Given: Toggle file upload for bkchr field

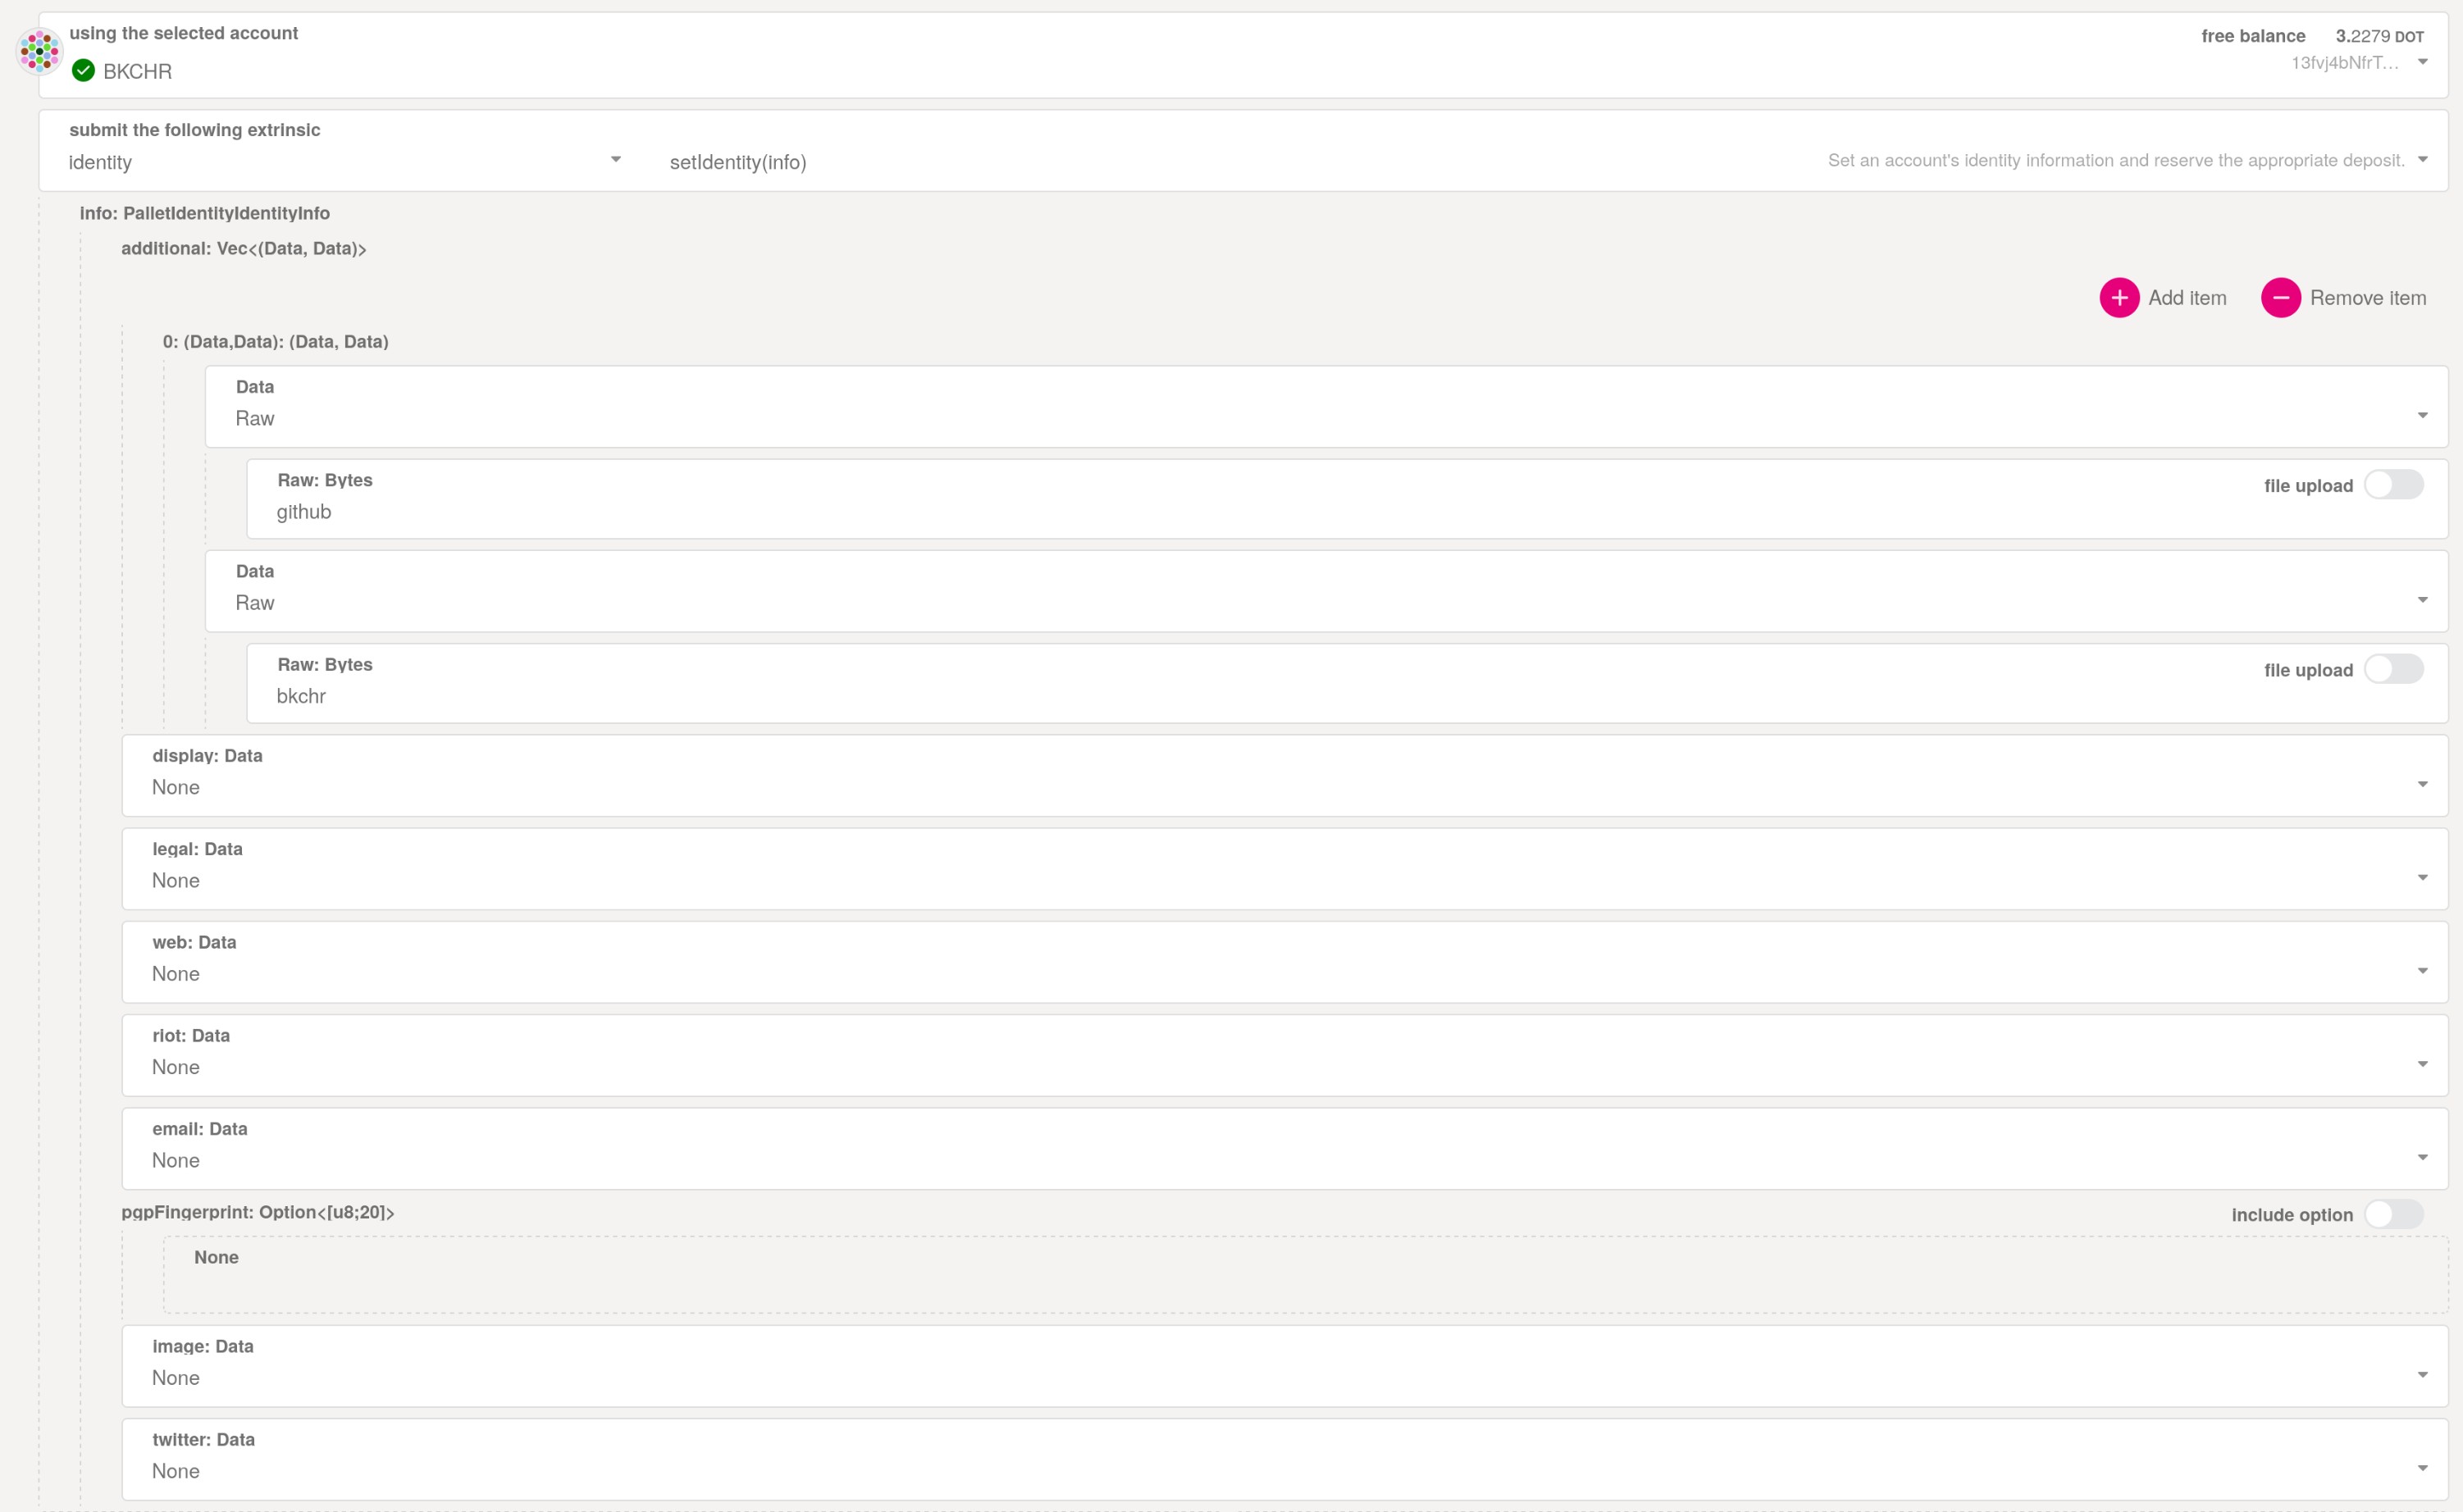Looking at the screenshot, I should tap(2393, 669).
